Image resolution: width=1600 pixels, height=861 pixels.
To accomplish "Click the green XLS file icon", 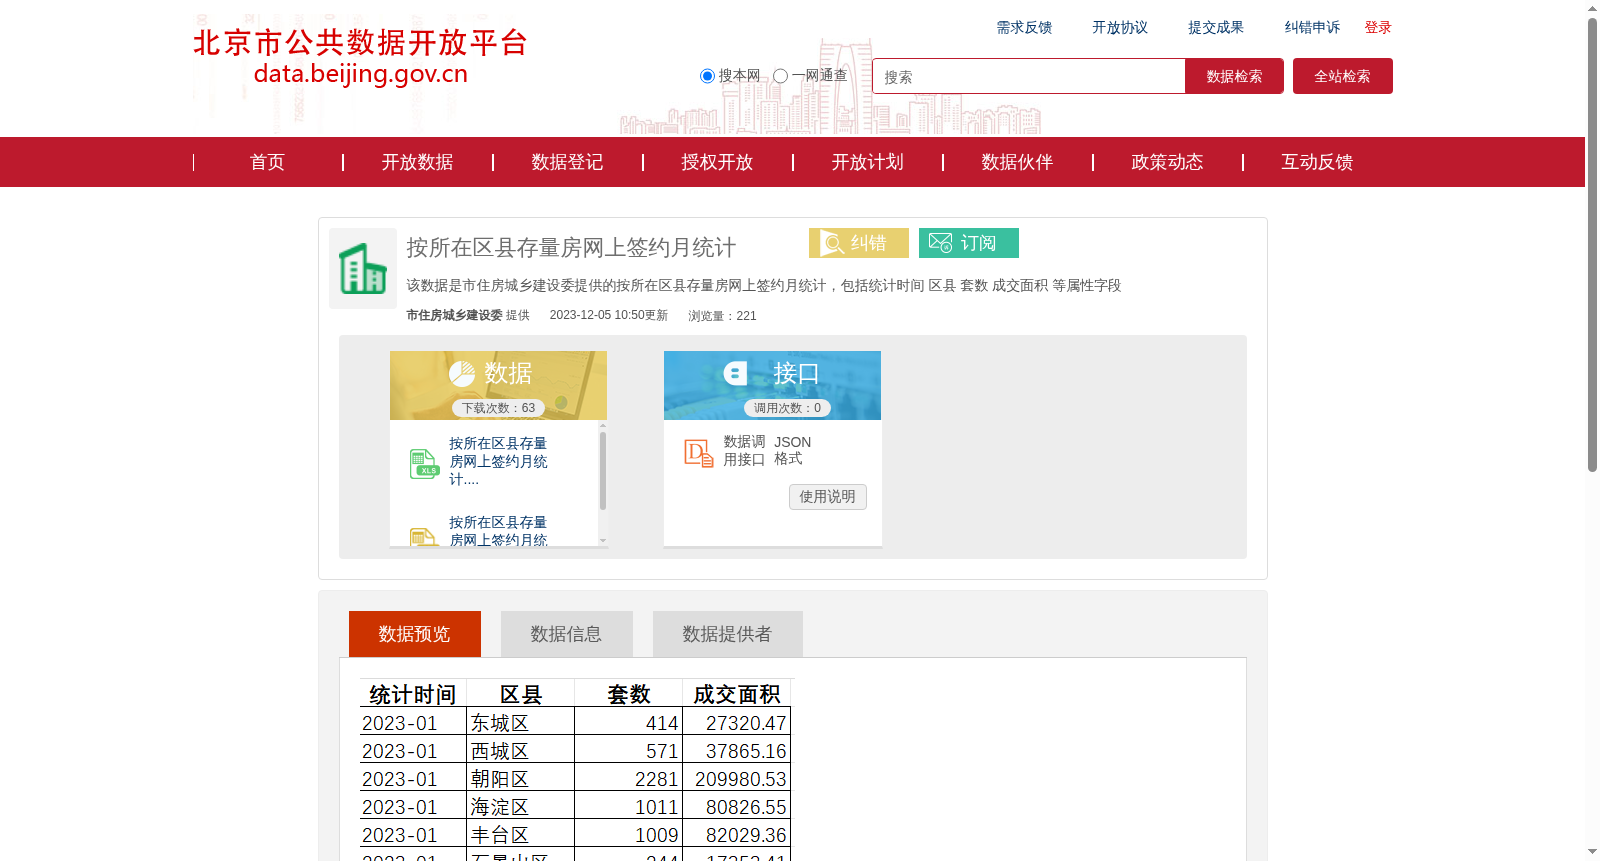I will [x=424, y=464].
